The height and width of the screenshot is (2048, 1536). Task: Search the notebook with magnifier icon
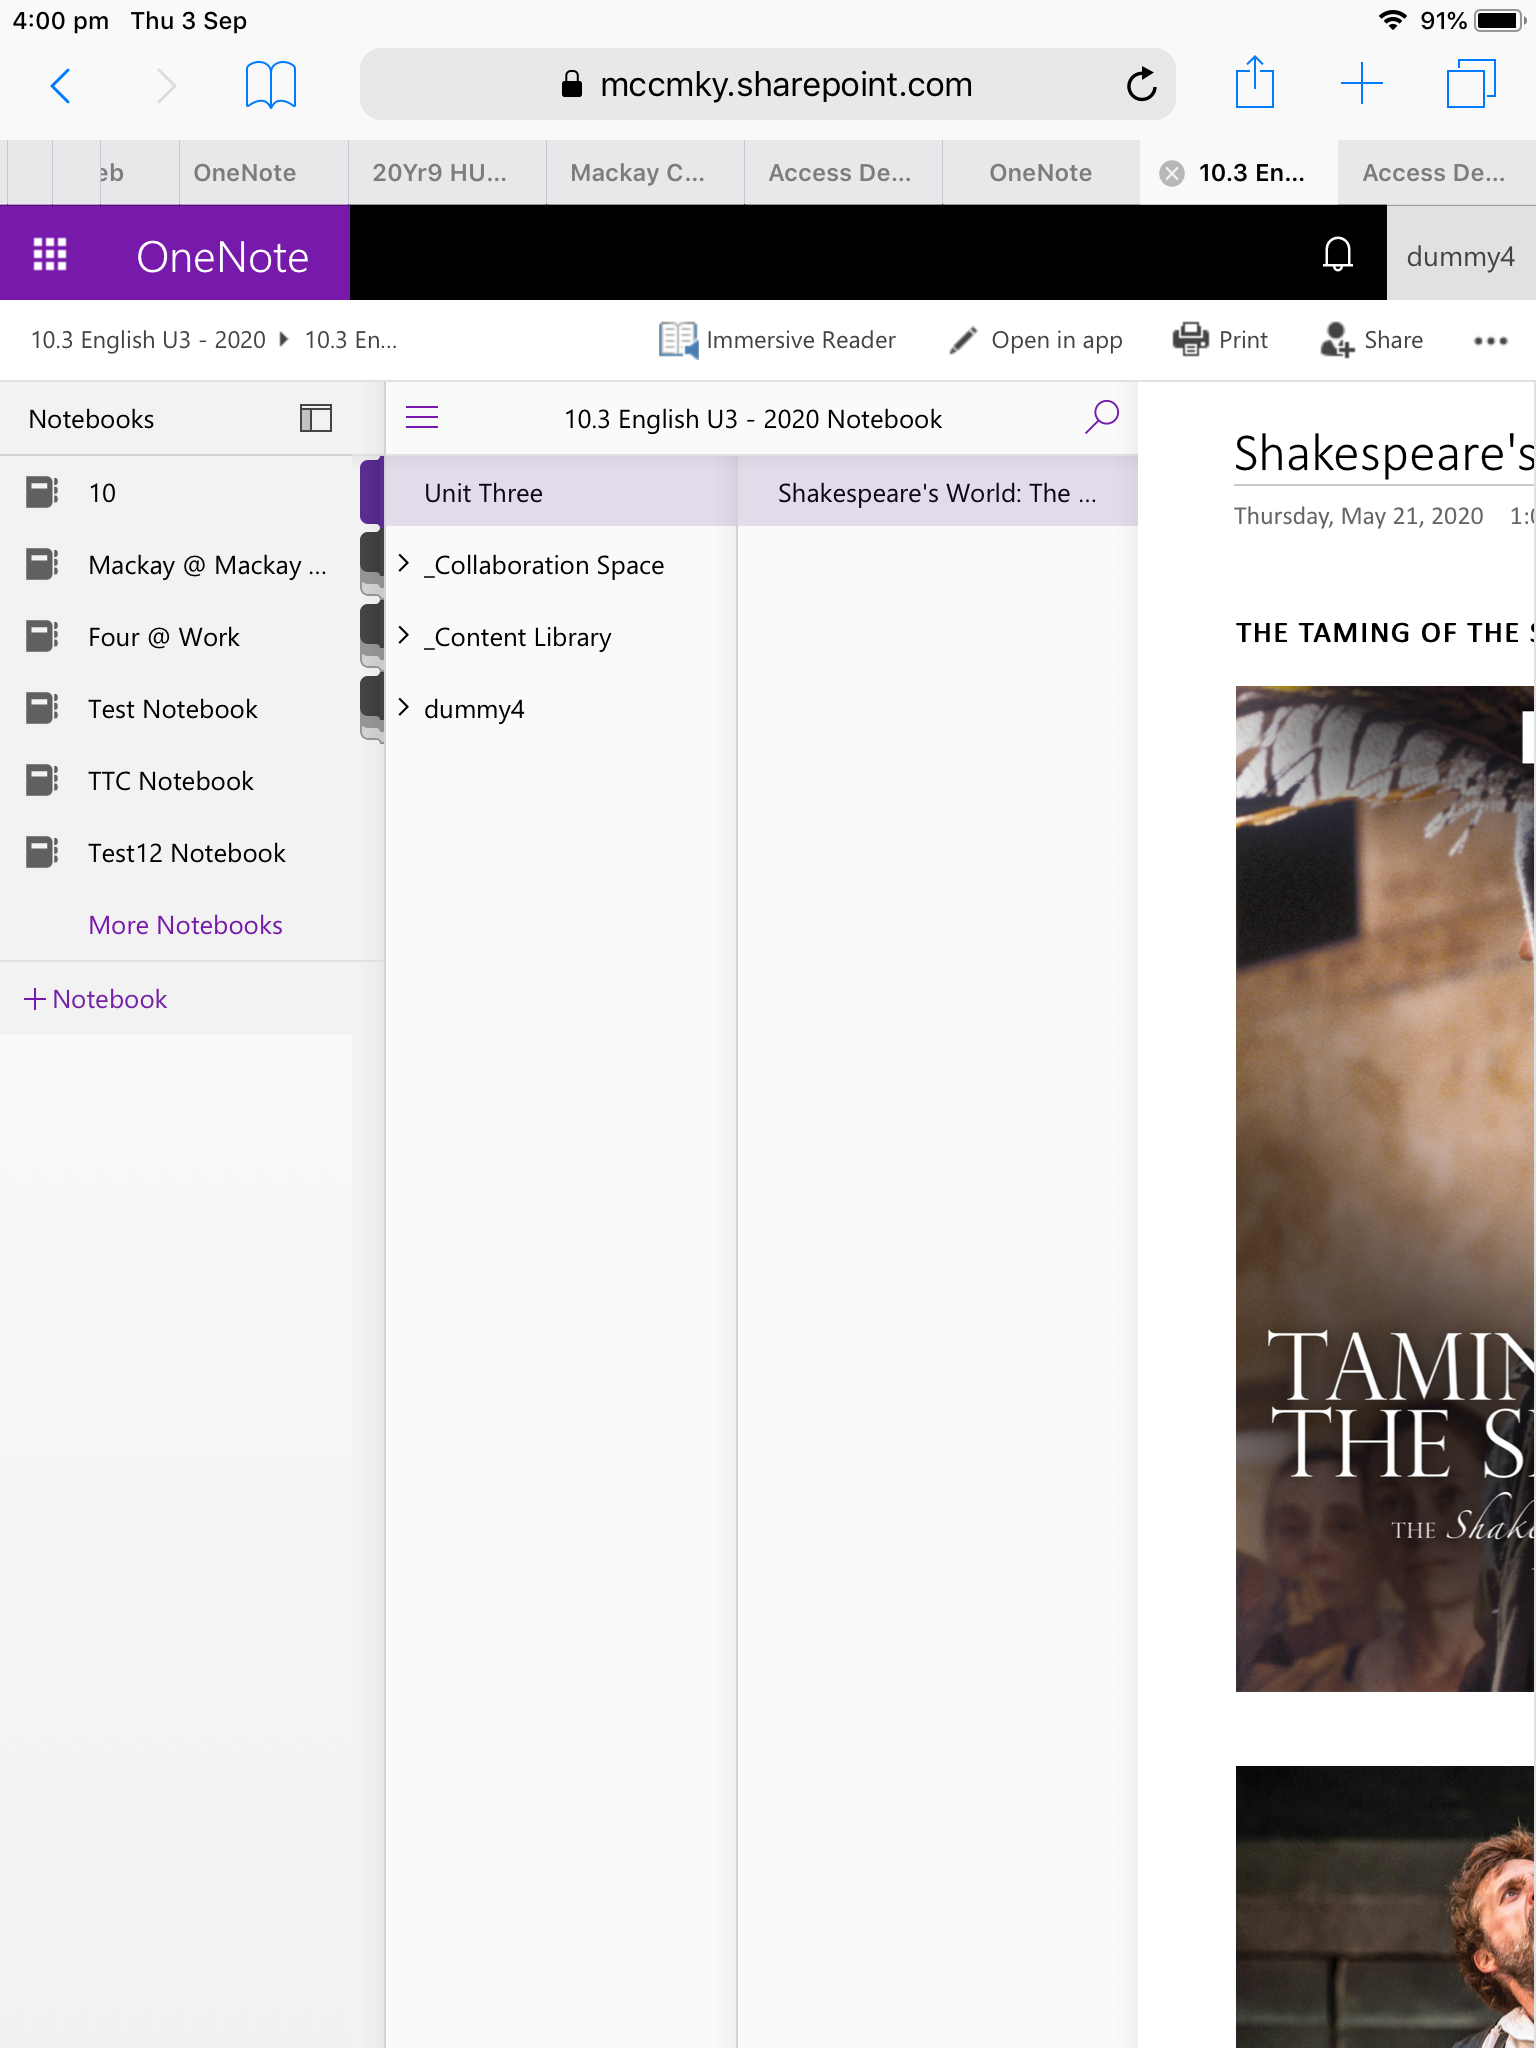pos(1101,417)
